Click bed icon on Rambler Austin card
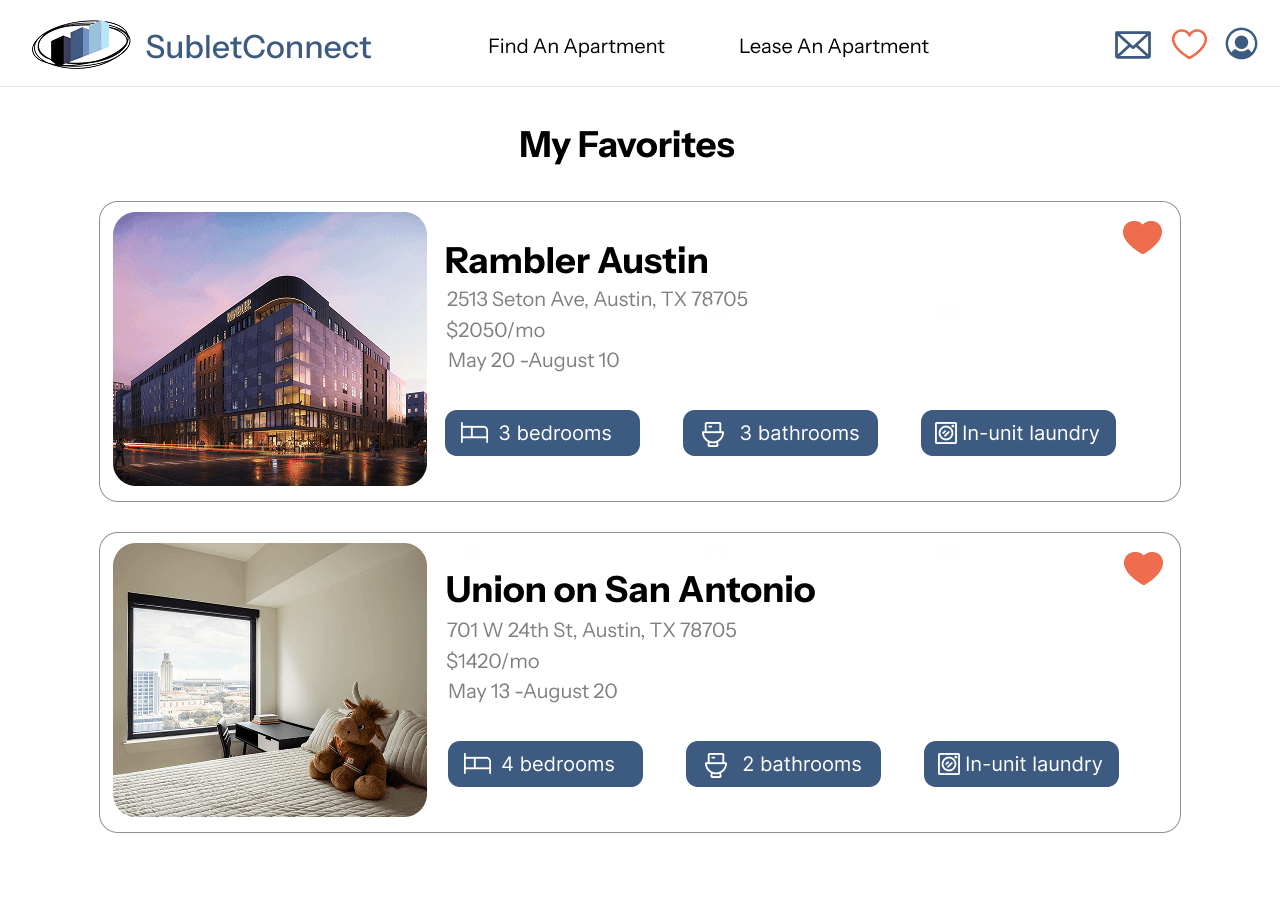Viewport: 1280px width, 907px height. (474, 433)
